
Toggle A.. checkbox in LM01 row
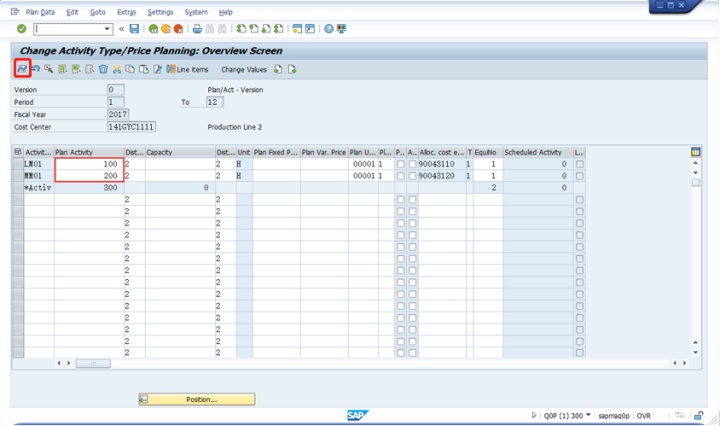pyautogui.click(x=412, y=164)
